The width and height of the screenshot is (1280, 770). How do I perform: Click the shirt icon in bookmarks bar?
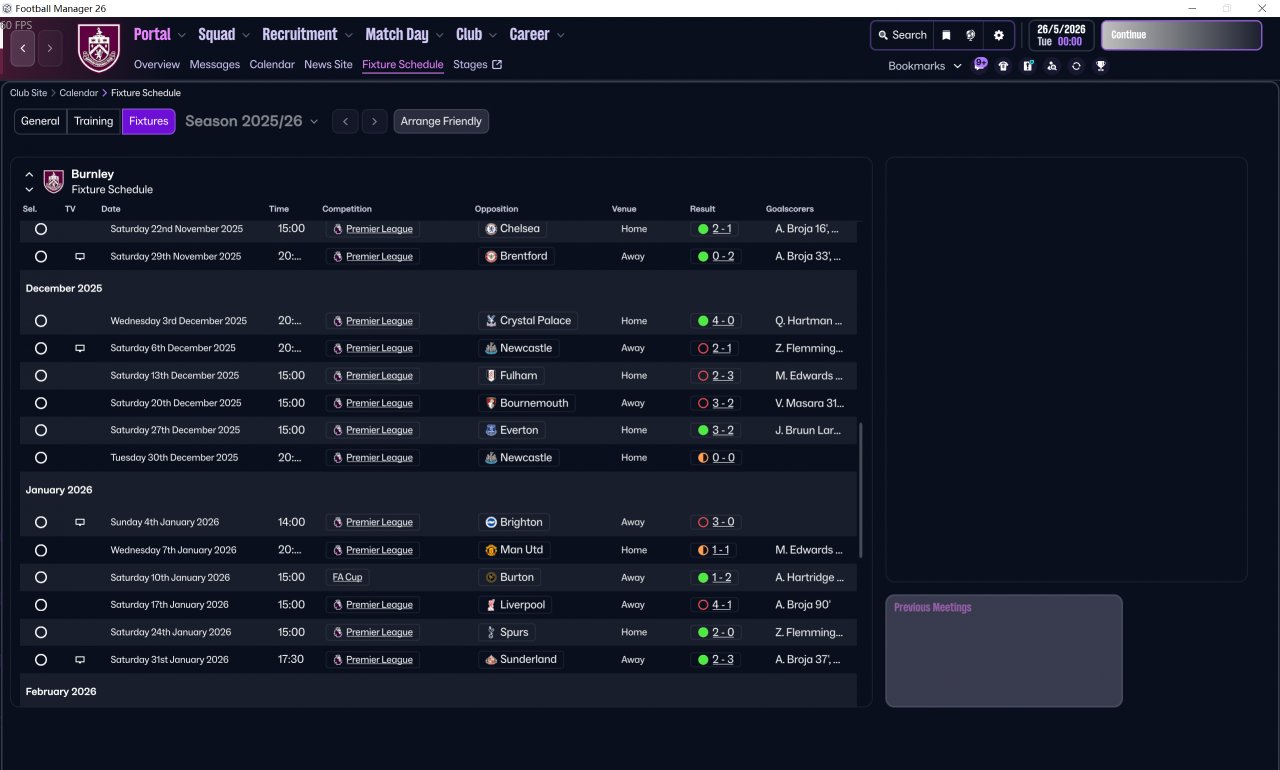[1004, 66]
